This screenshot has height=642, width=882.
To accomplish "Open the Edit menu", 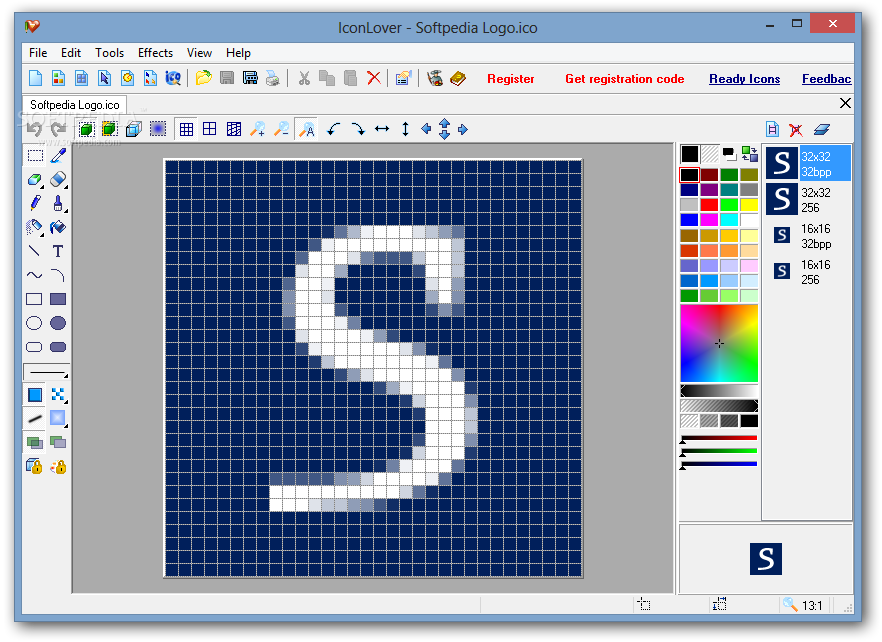I will (x=71, y=53).
